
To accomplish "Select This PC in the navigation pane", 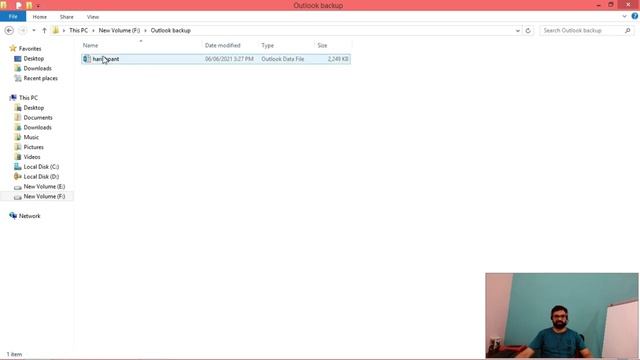I will click(28, 98).
